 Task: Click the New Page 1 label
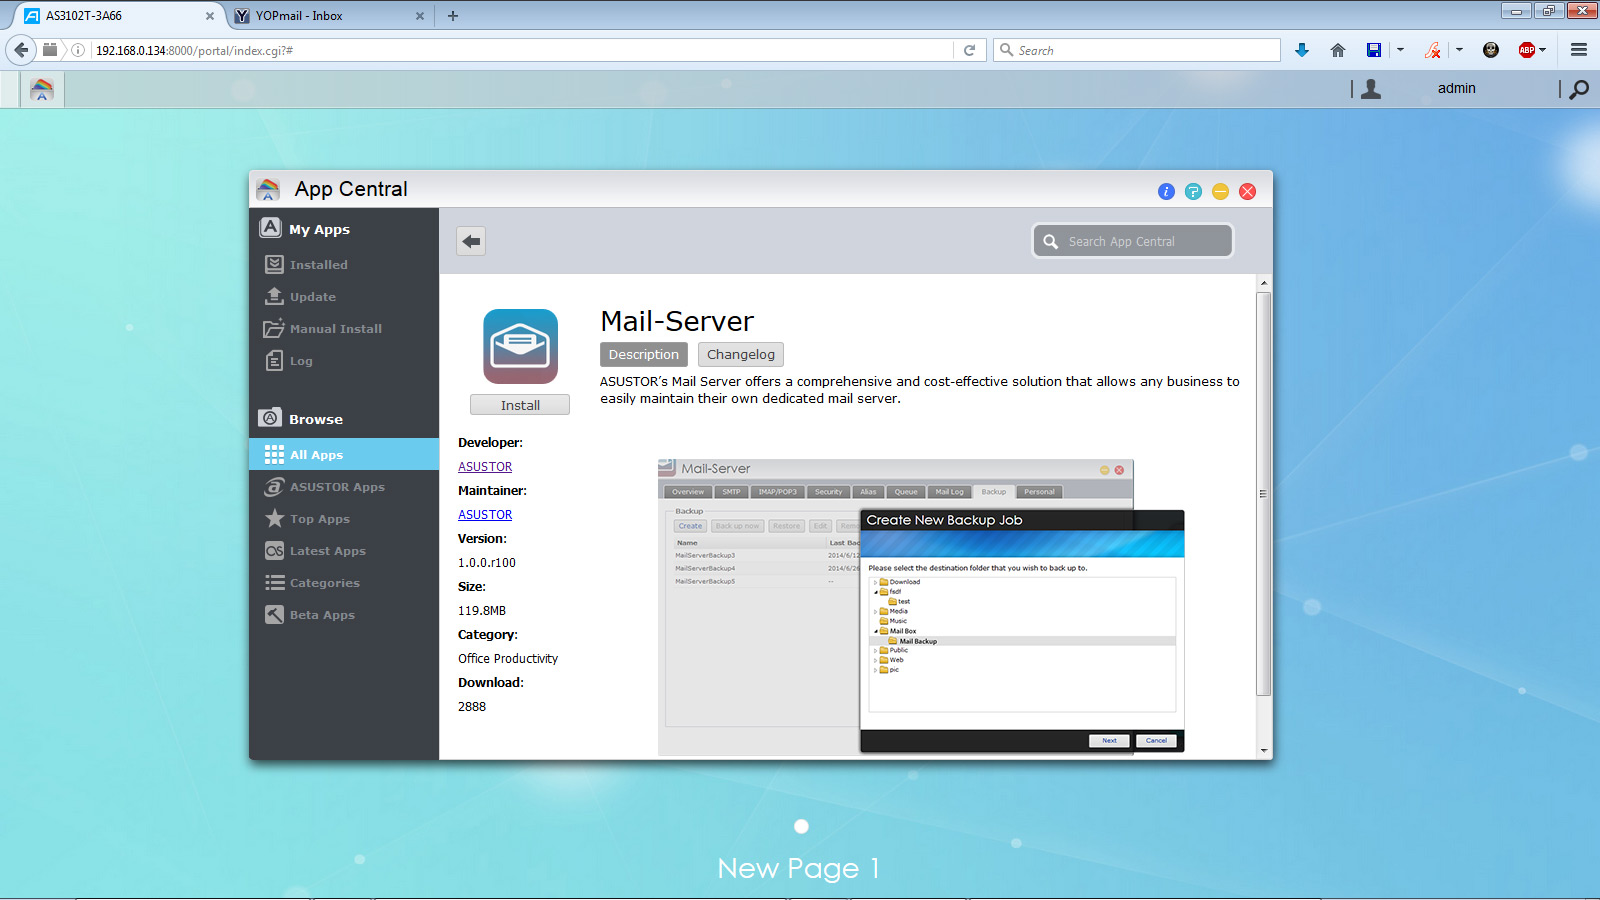[799, 868]
